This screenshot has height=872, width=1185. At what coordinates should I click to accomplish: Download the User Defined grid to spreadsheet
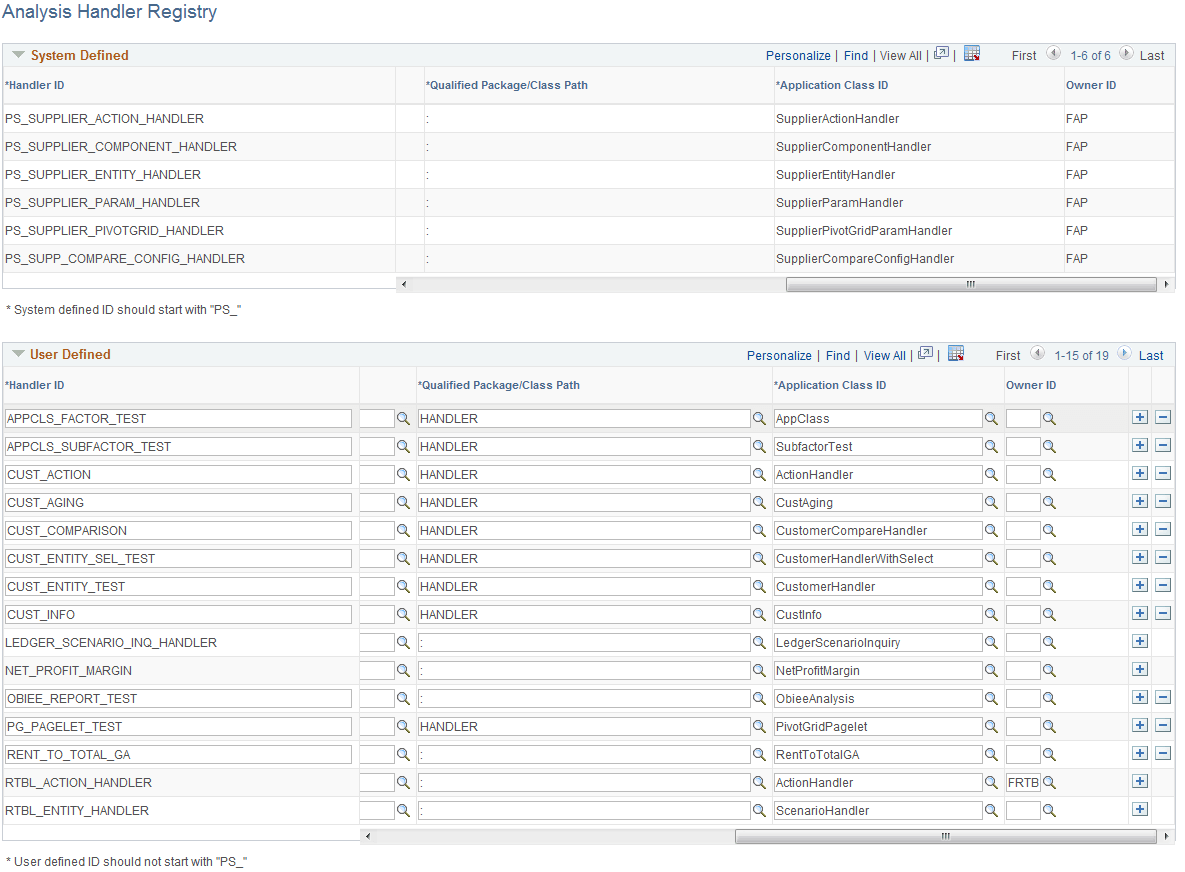[x=955, y=355]
